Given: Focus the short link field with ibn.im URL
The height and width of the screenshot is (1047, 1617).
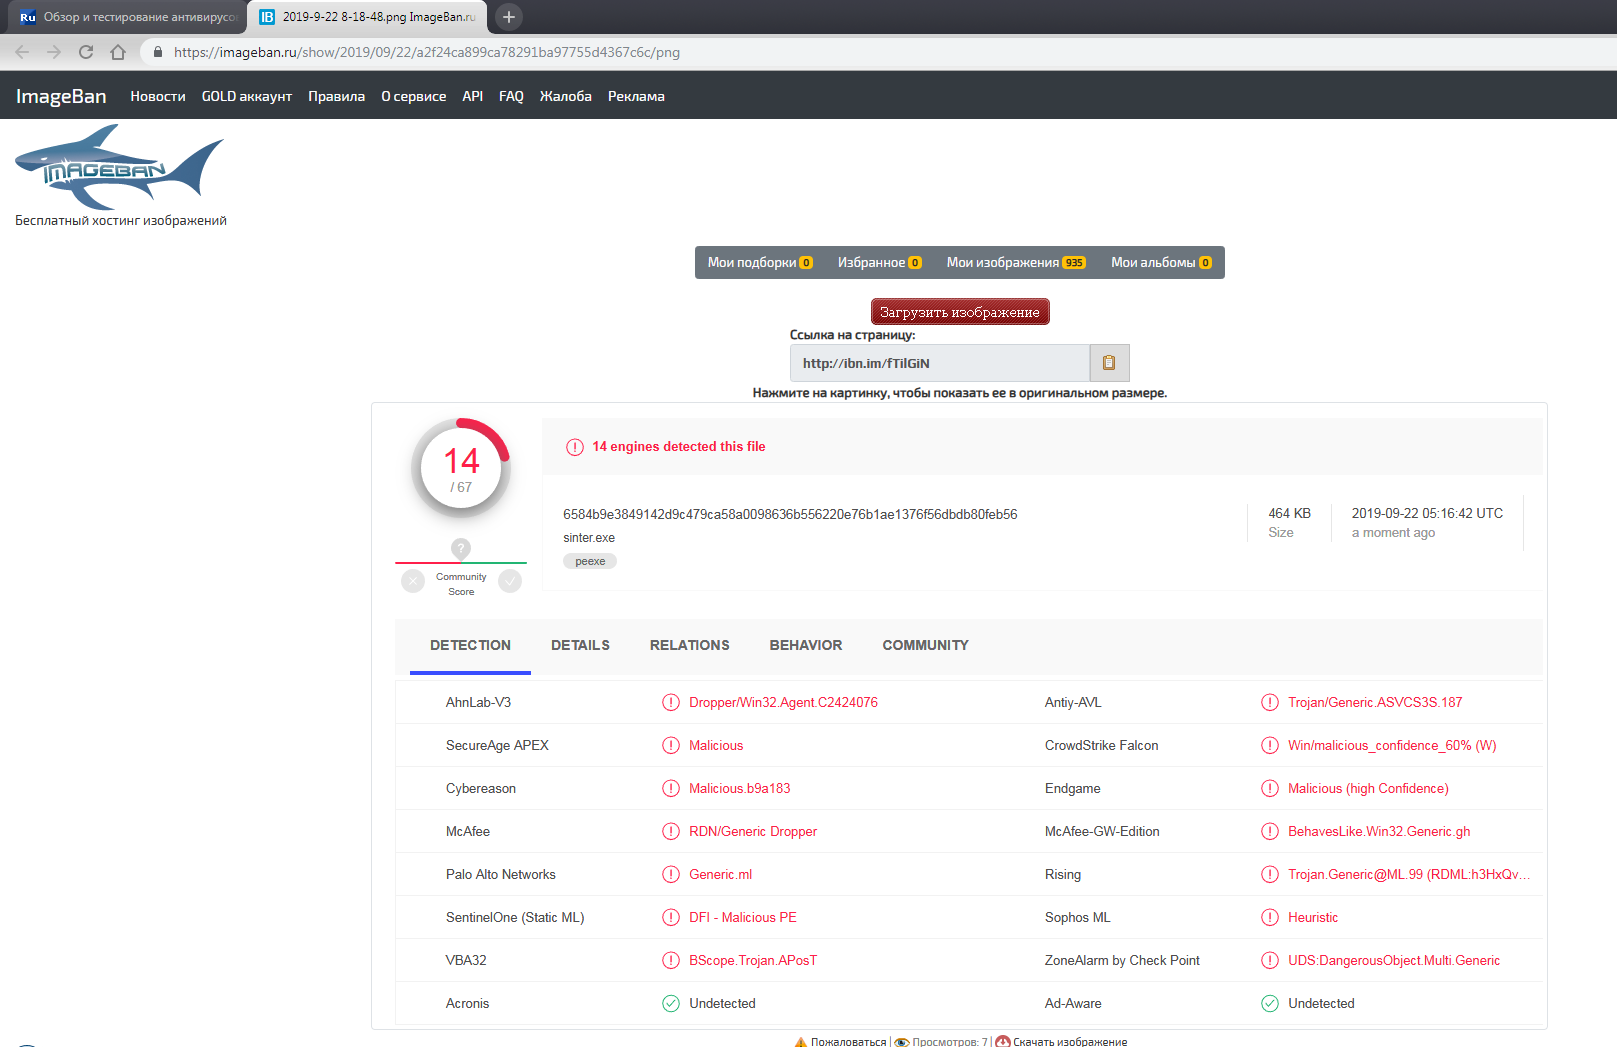Looking at the screenshot, I should pos(940,363).
